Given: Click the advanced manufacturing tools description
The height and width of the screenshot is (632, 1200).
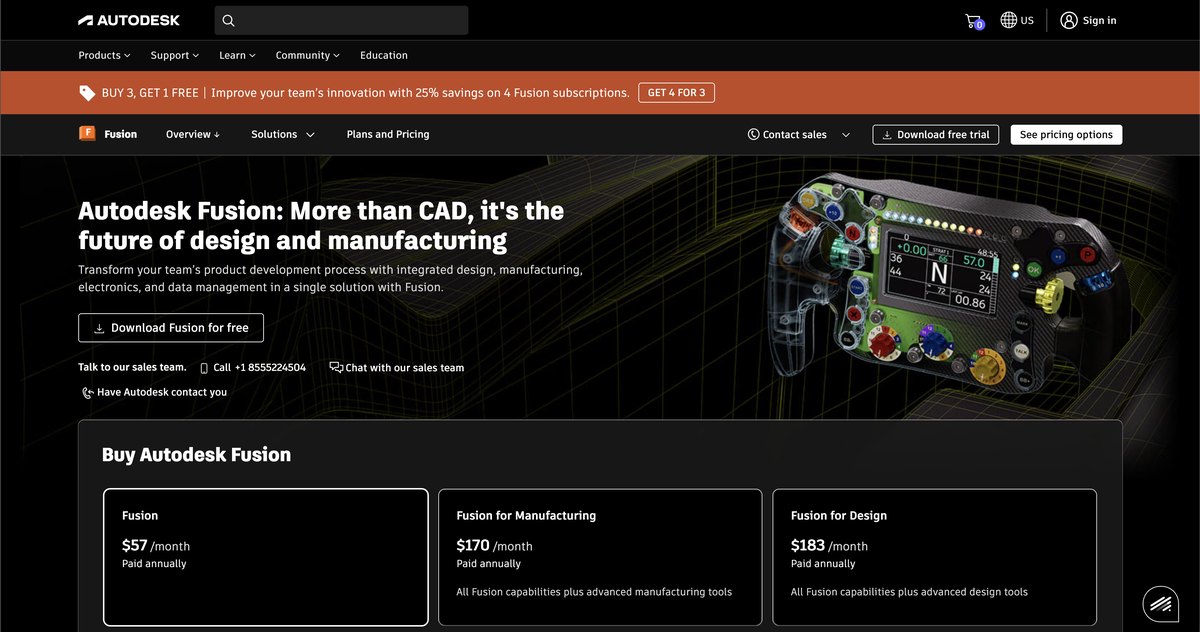Looking at the screenshot, I should point(594,592).
